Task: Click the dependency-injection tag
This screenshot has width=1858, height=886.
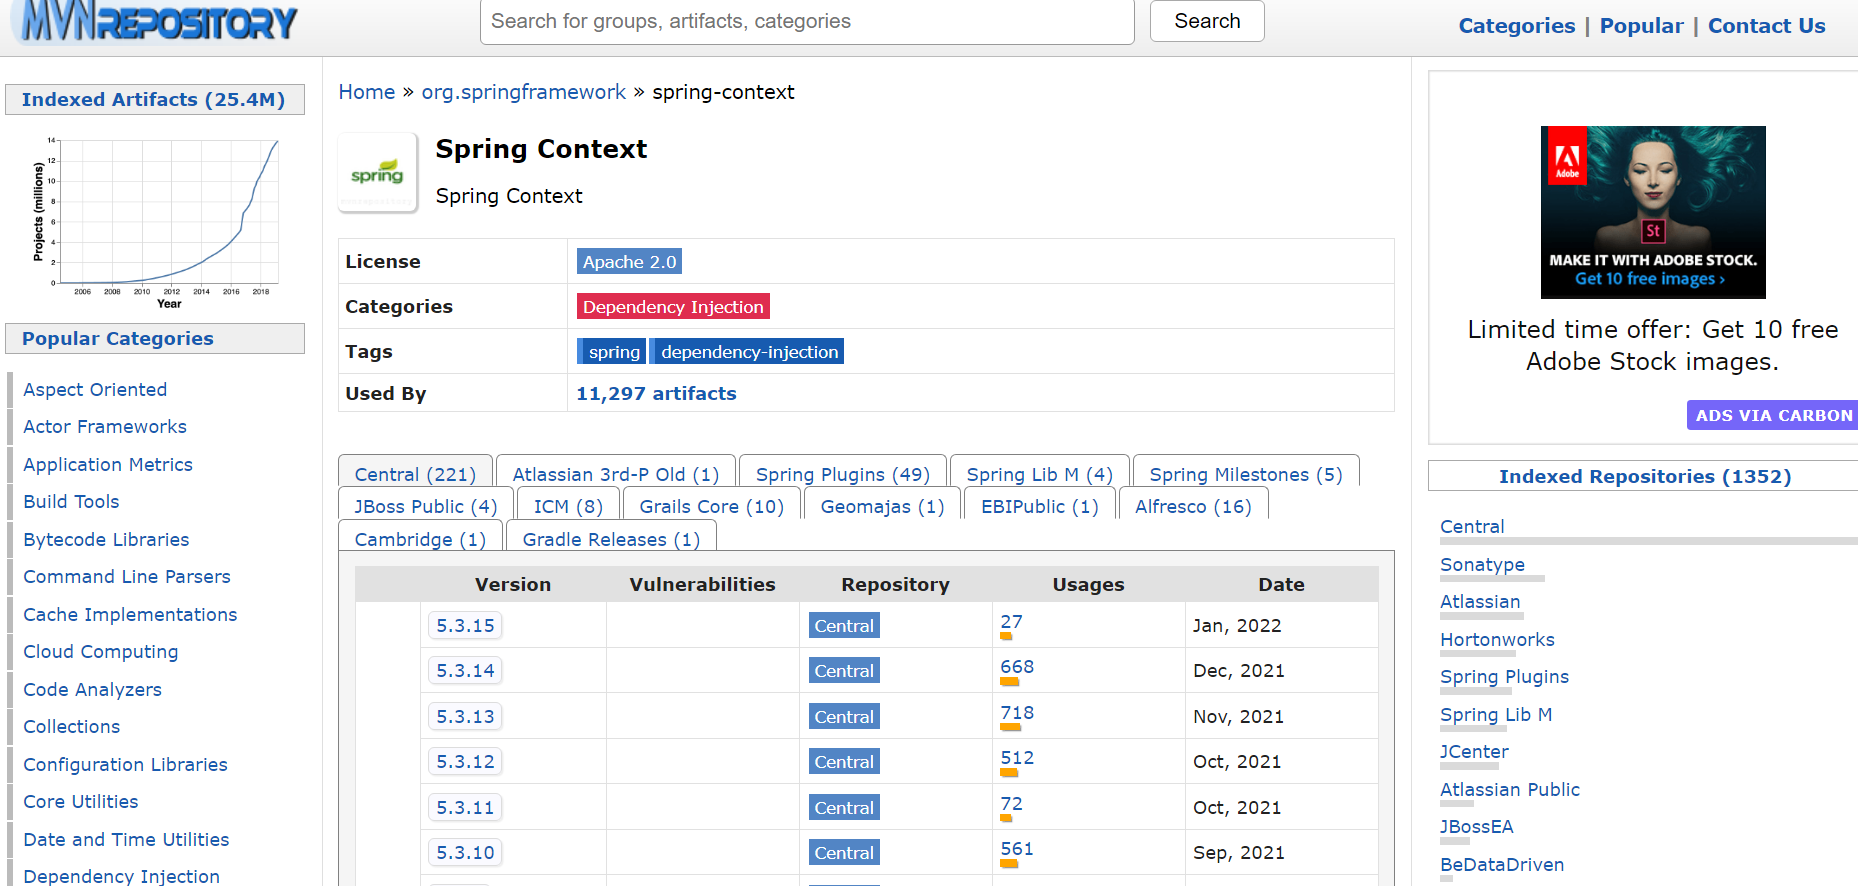Action: [749, 352]
